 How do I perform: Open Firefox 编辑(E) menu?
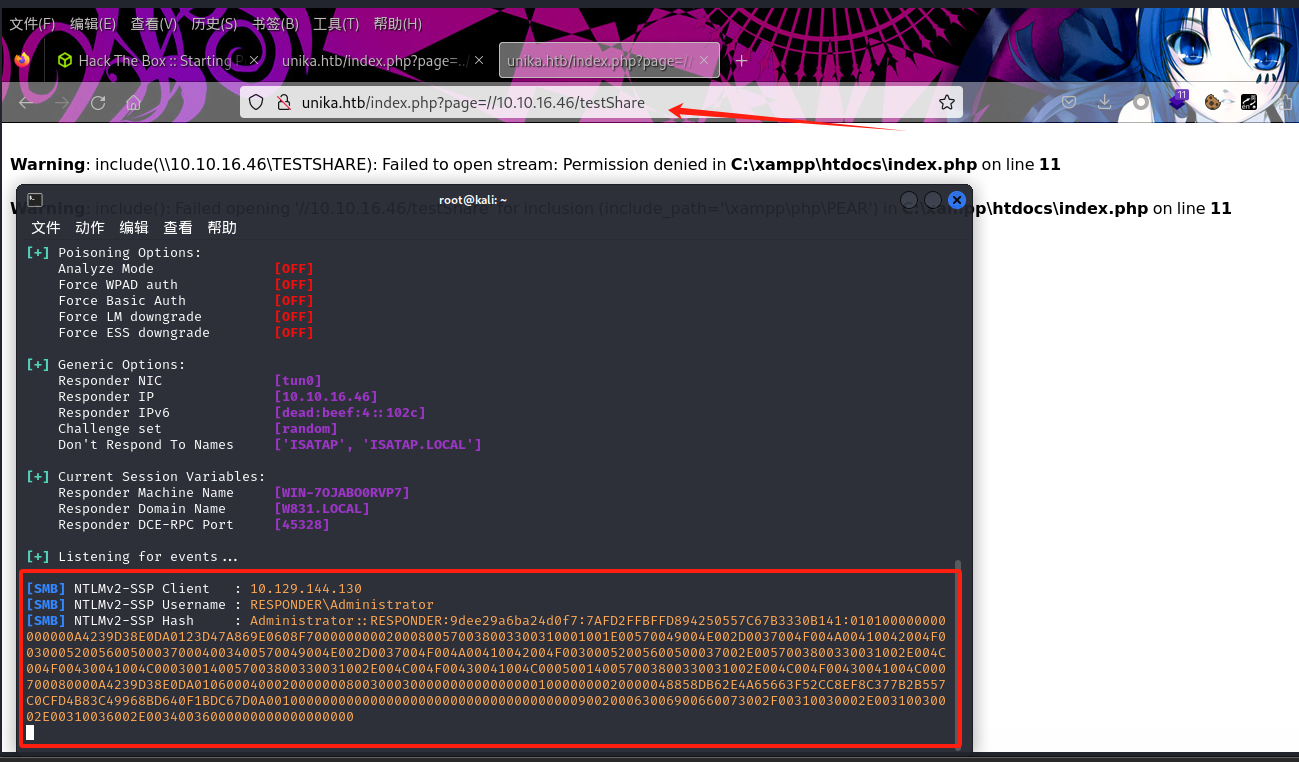click(93, 23)
